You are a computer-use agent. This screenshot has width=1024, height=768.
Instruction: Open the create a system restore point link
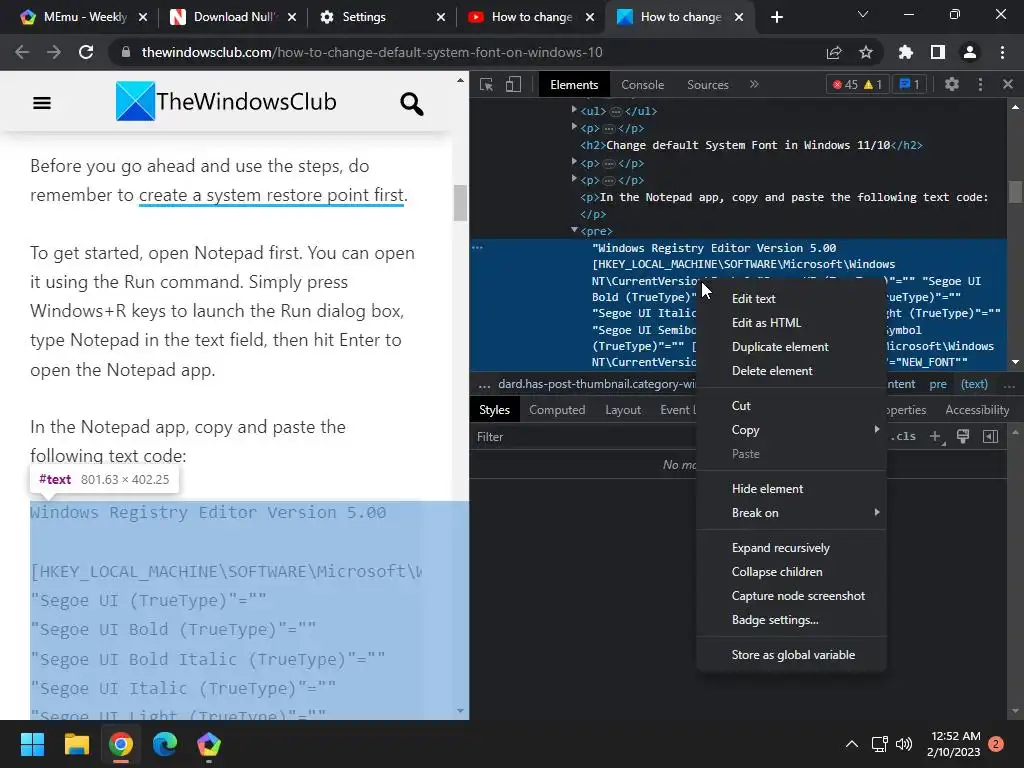coord(272,195)
